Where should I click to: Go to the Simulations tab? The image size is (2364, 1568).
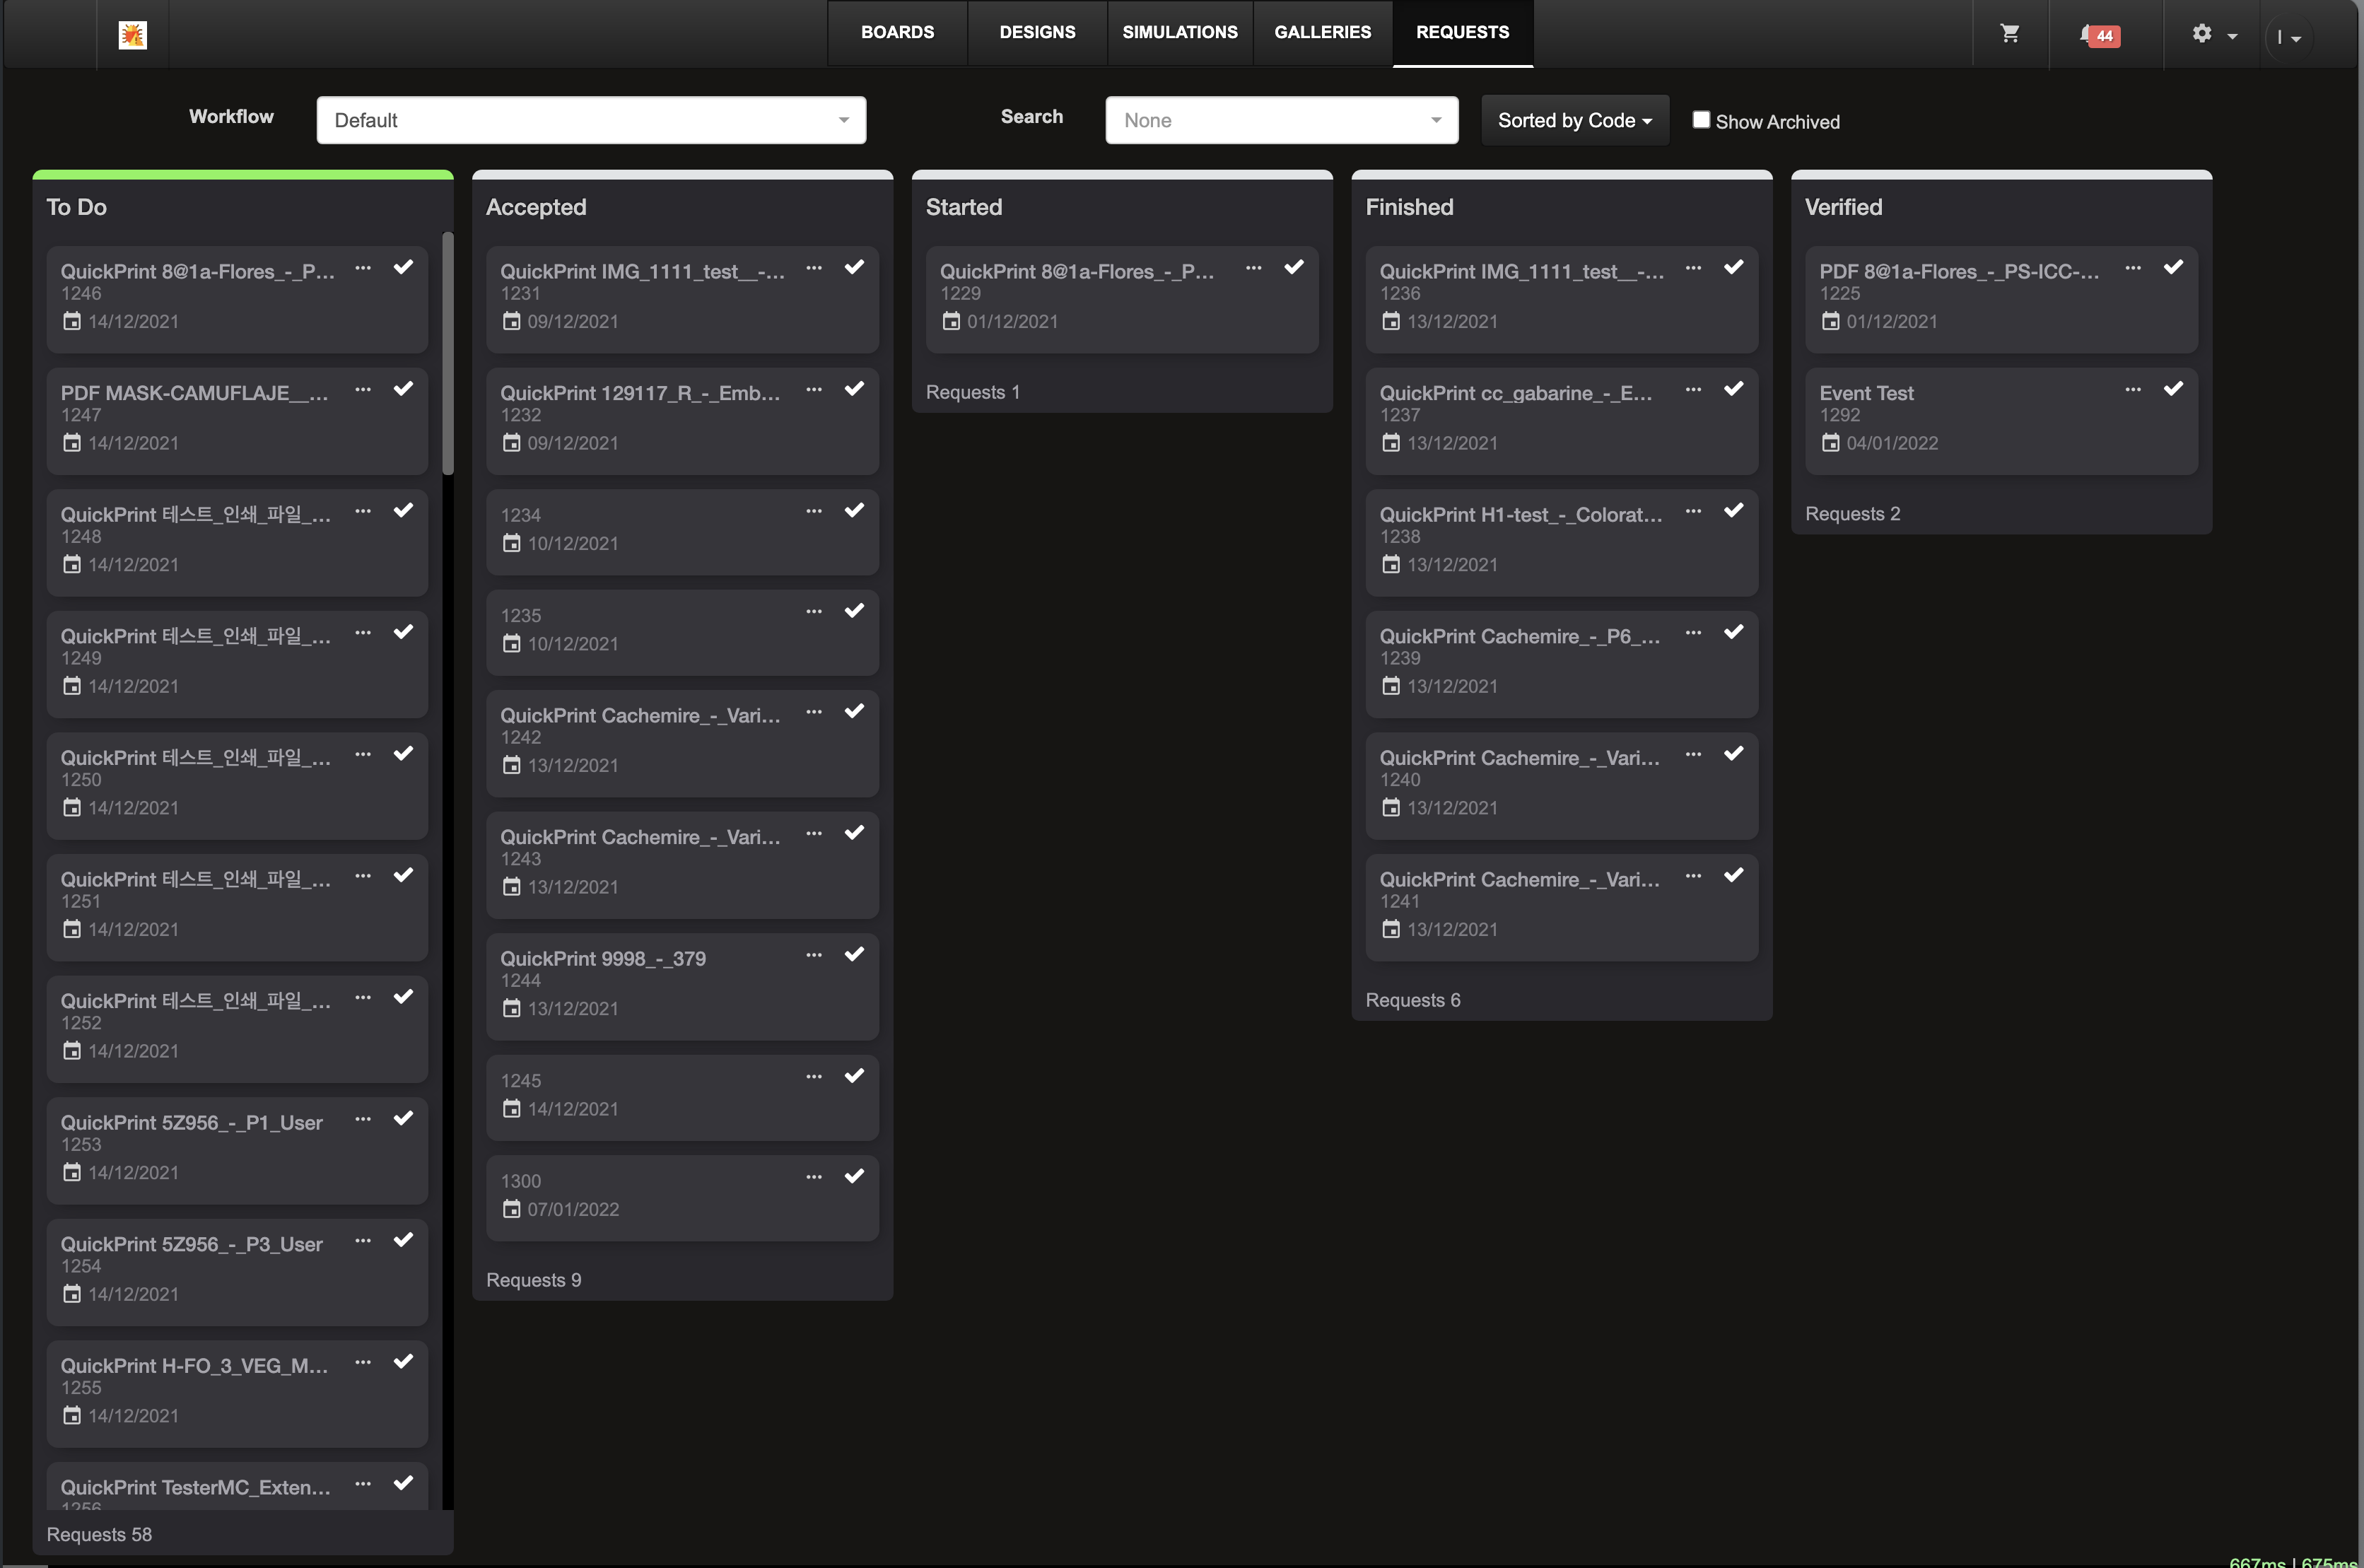coord(1179,32)
